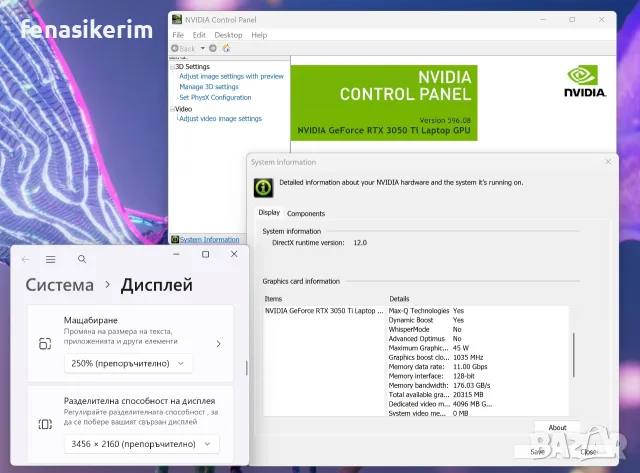Click the Settings window scrollbar
The height and width of the screenshot is (473, 640).
click(x=247, y=368)
